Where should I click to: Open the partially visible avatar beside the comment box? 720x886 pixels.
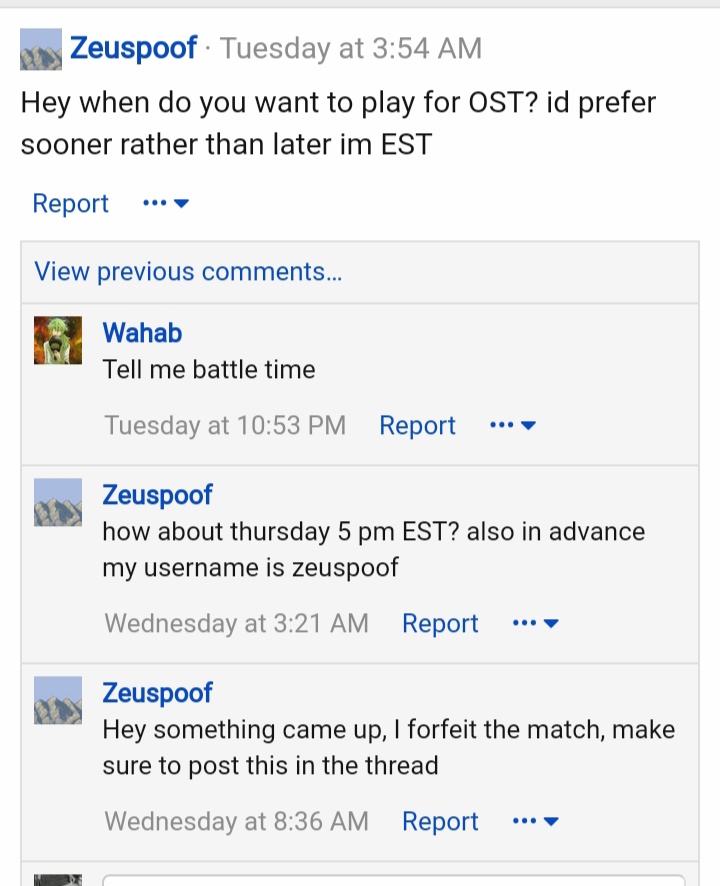pyautogui.click(x=58, y=880)
